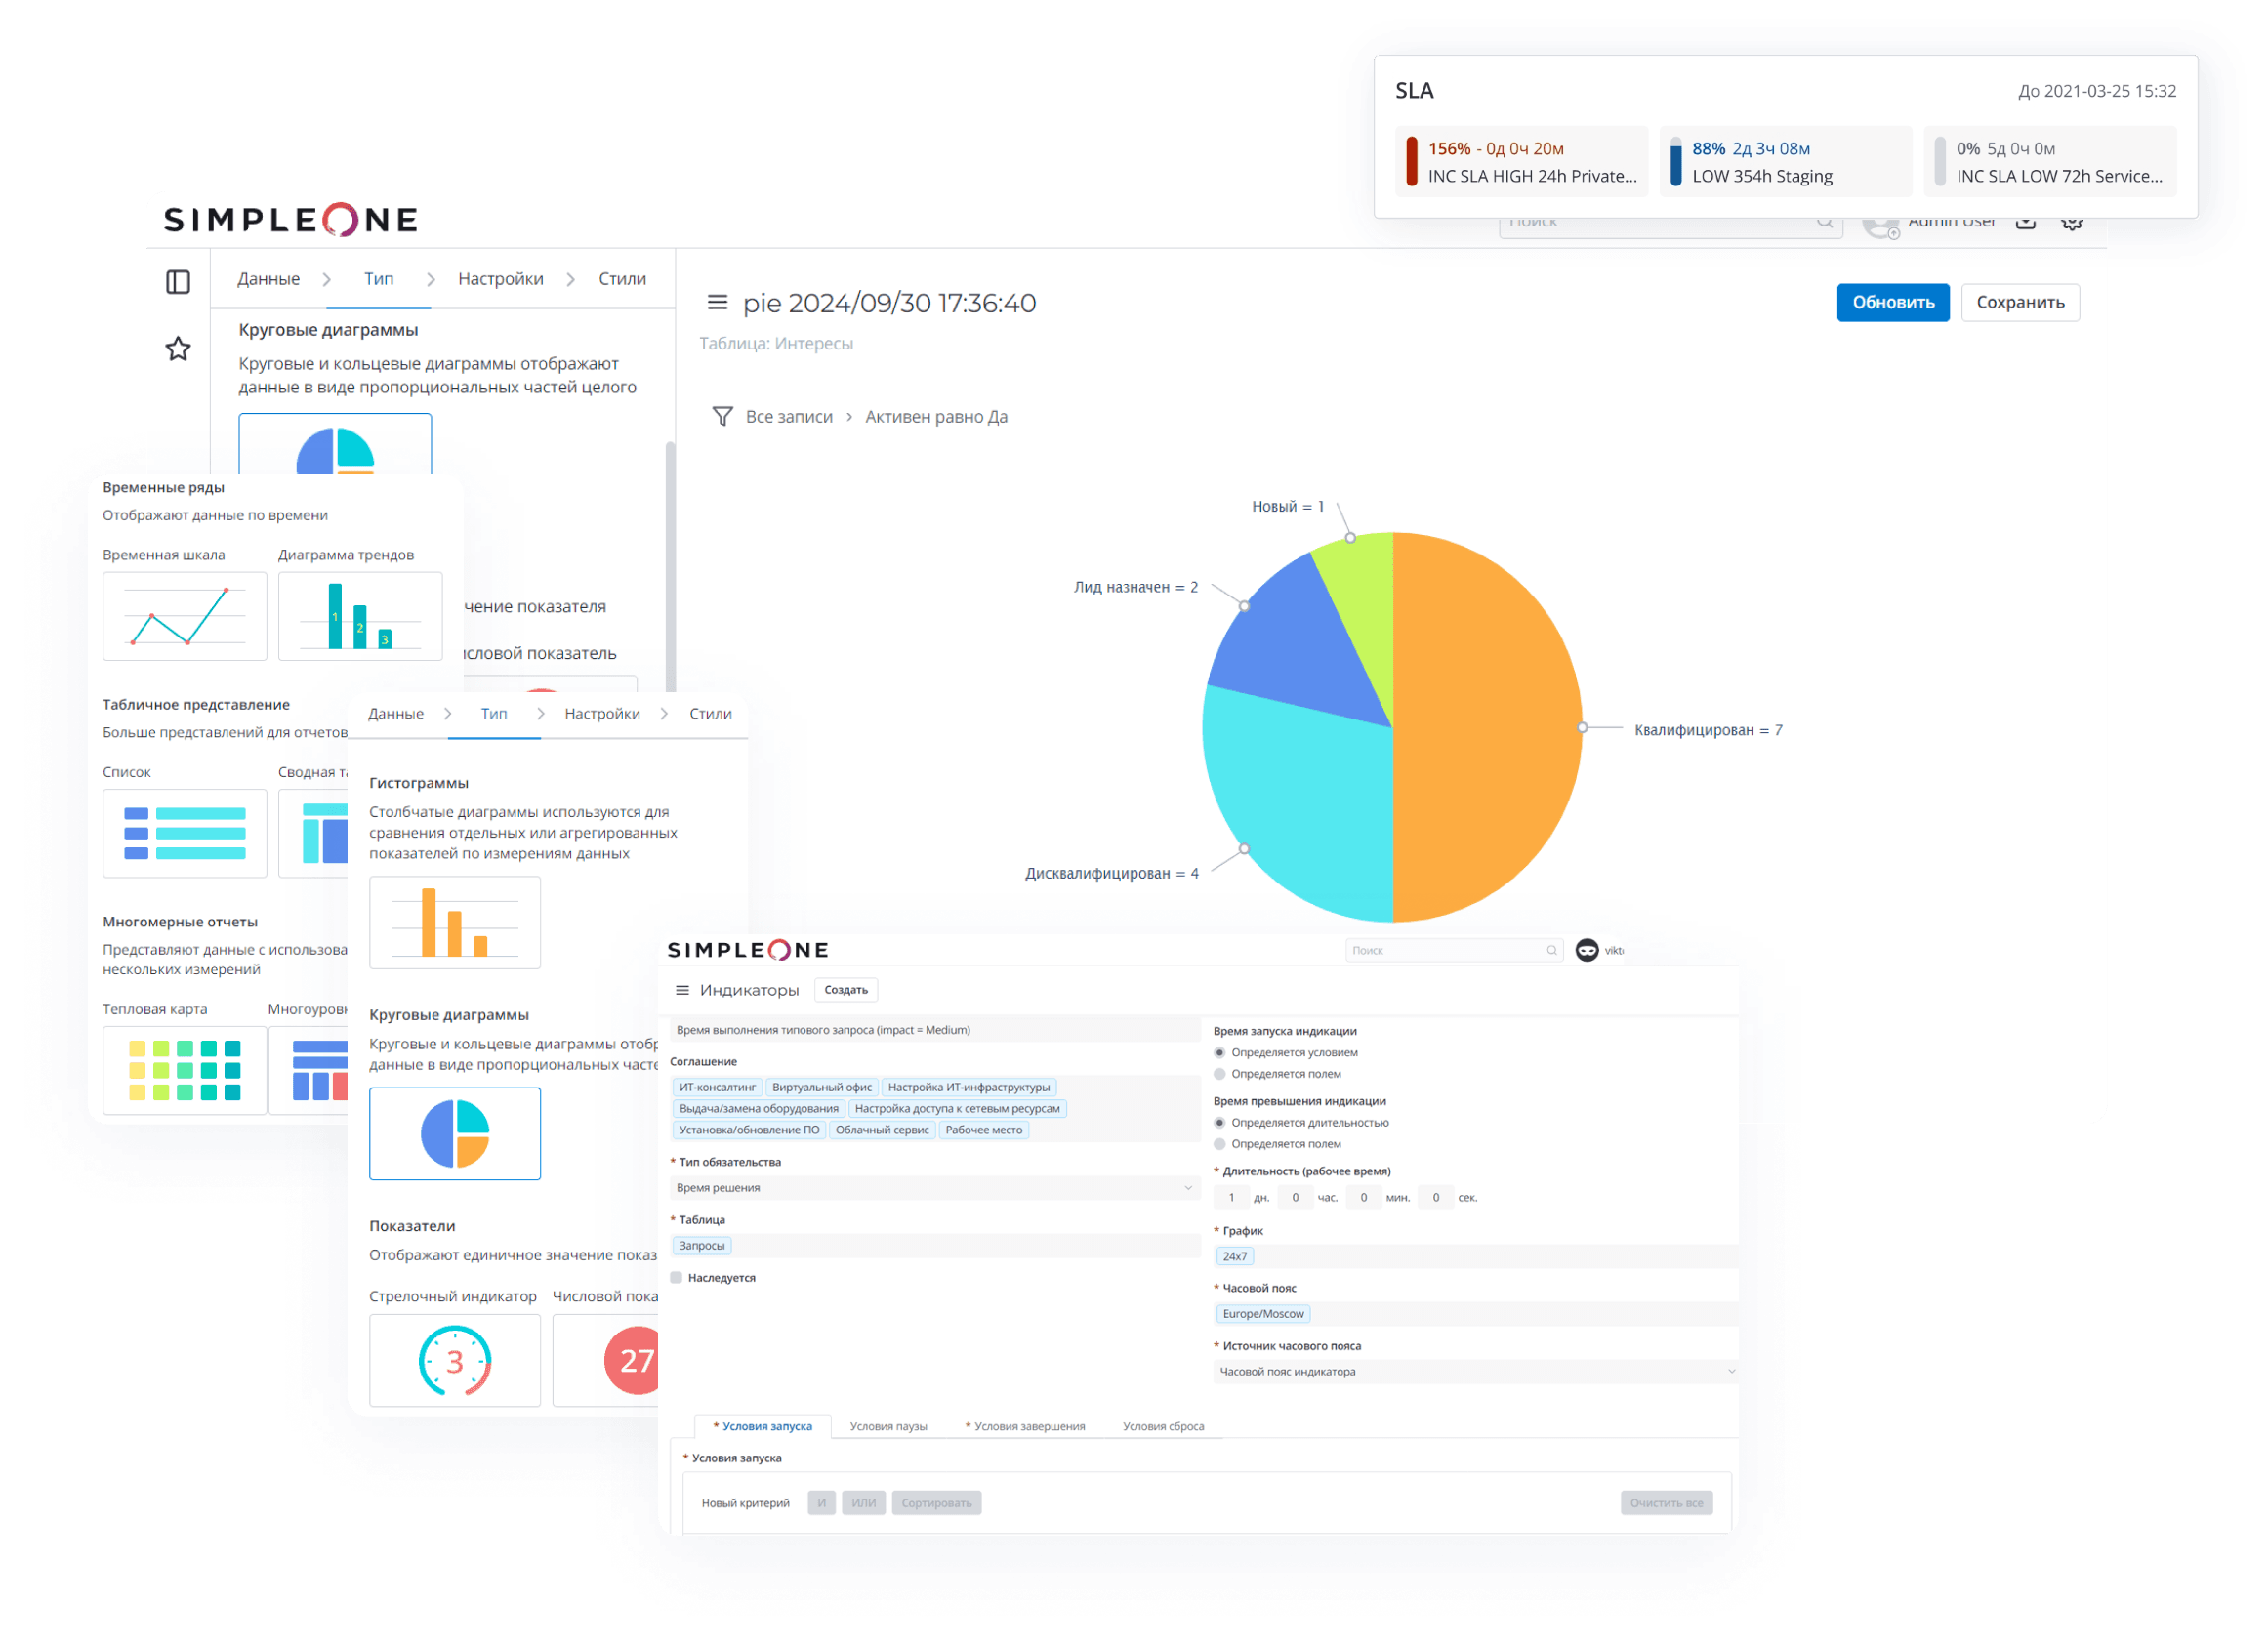2268x1643 pixels.
Task: Select Тепловая карта heatmap thumbnail
Action: coord(185,1070)
